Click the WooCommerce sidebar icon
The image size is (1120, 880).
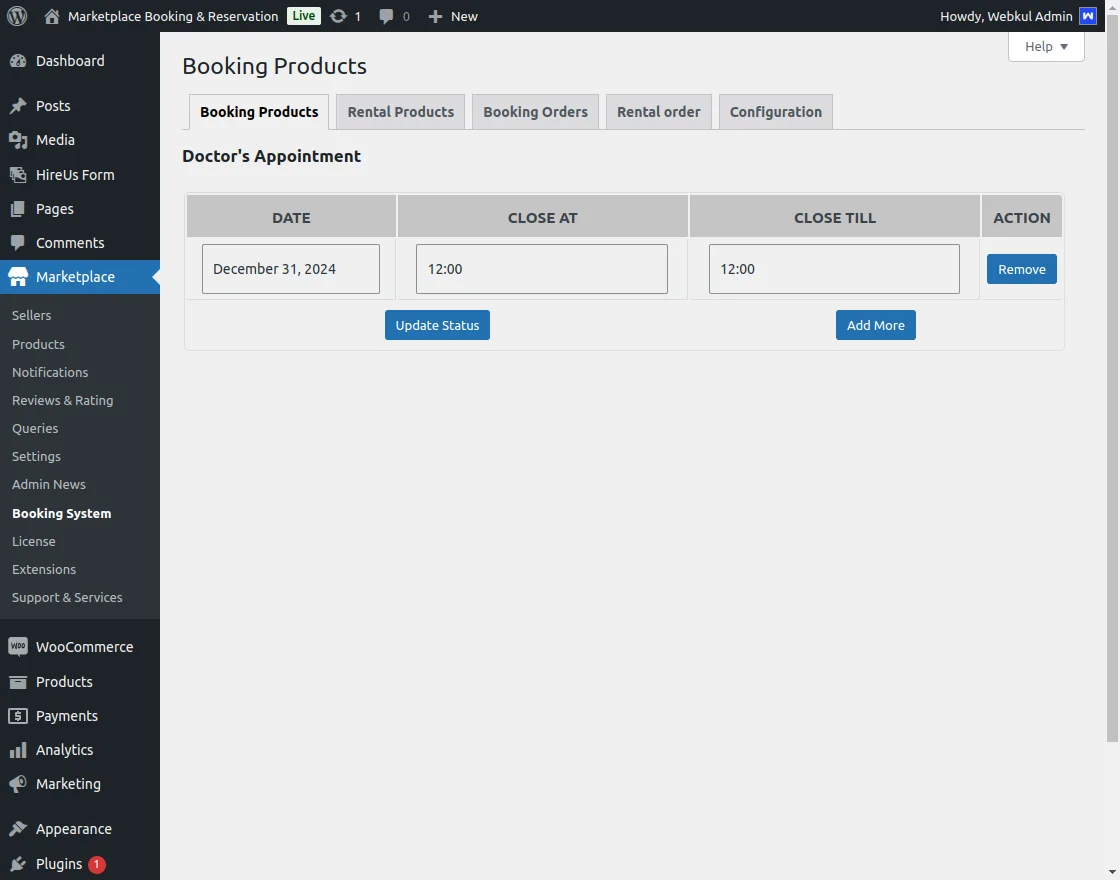click(x=18, y=647)
